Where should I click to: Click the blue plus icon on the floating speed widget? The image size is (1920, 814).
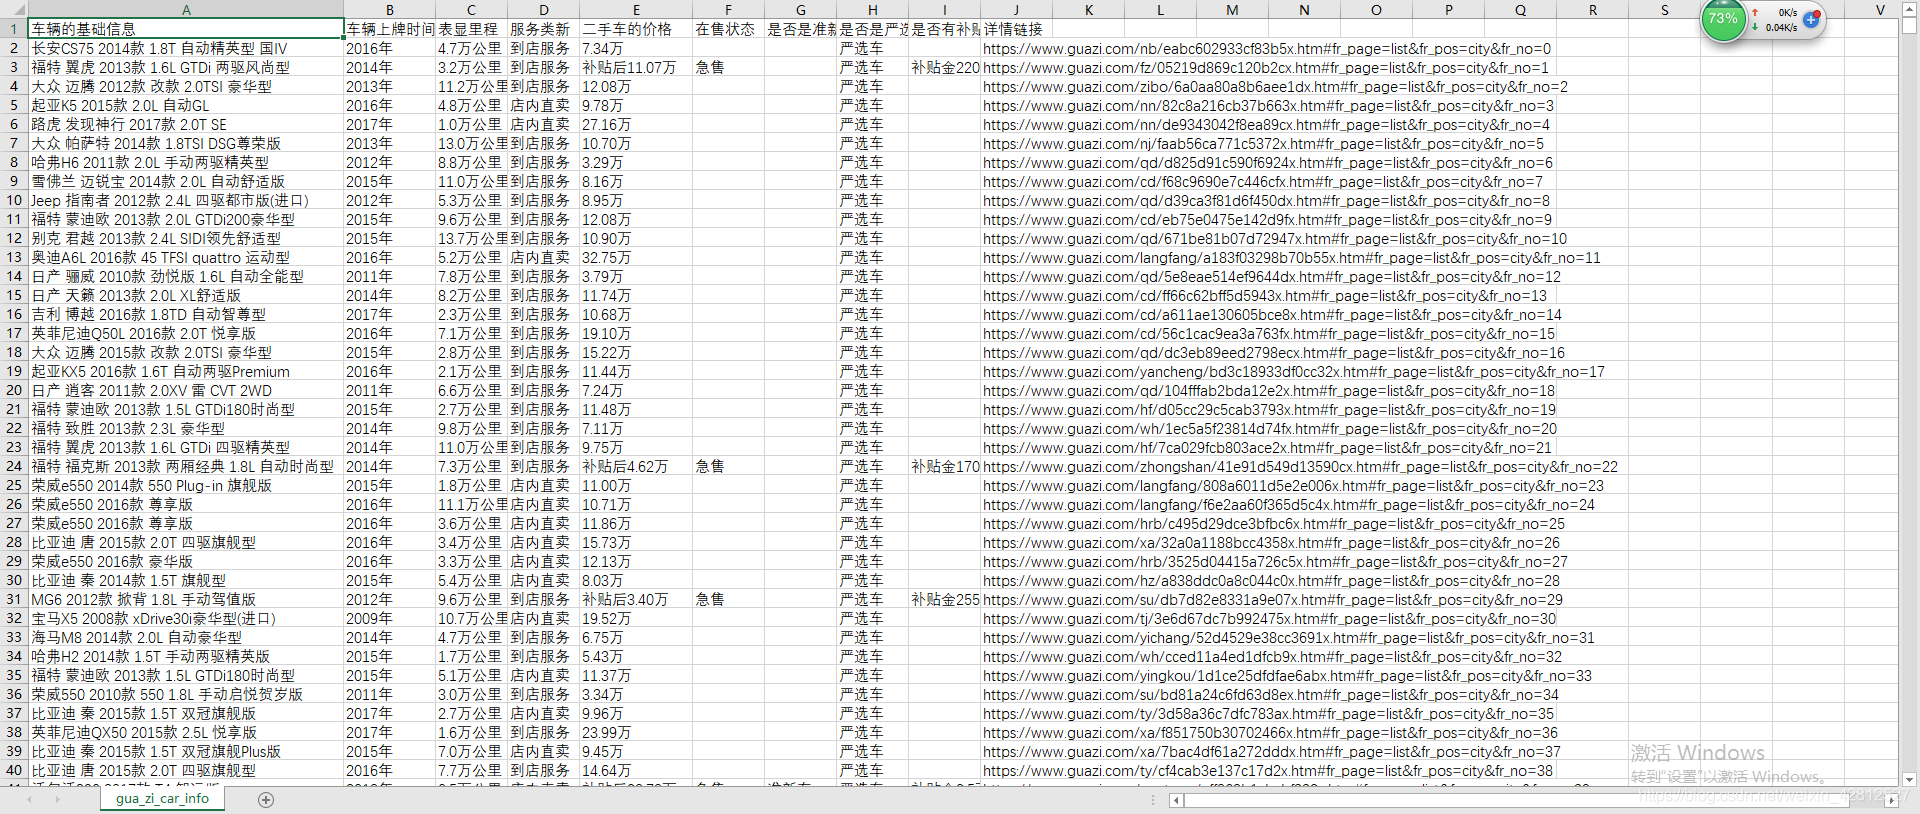[x=1810, y=19]
